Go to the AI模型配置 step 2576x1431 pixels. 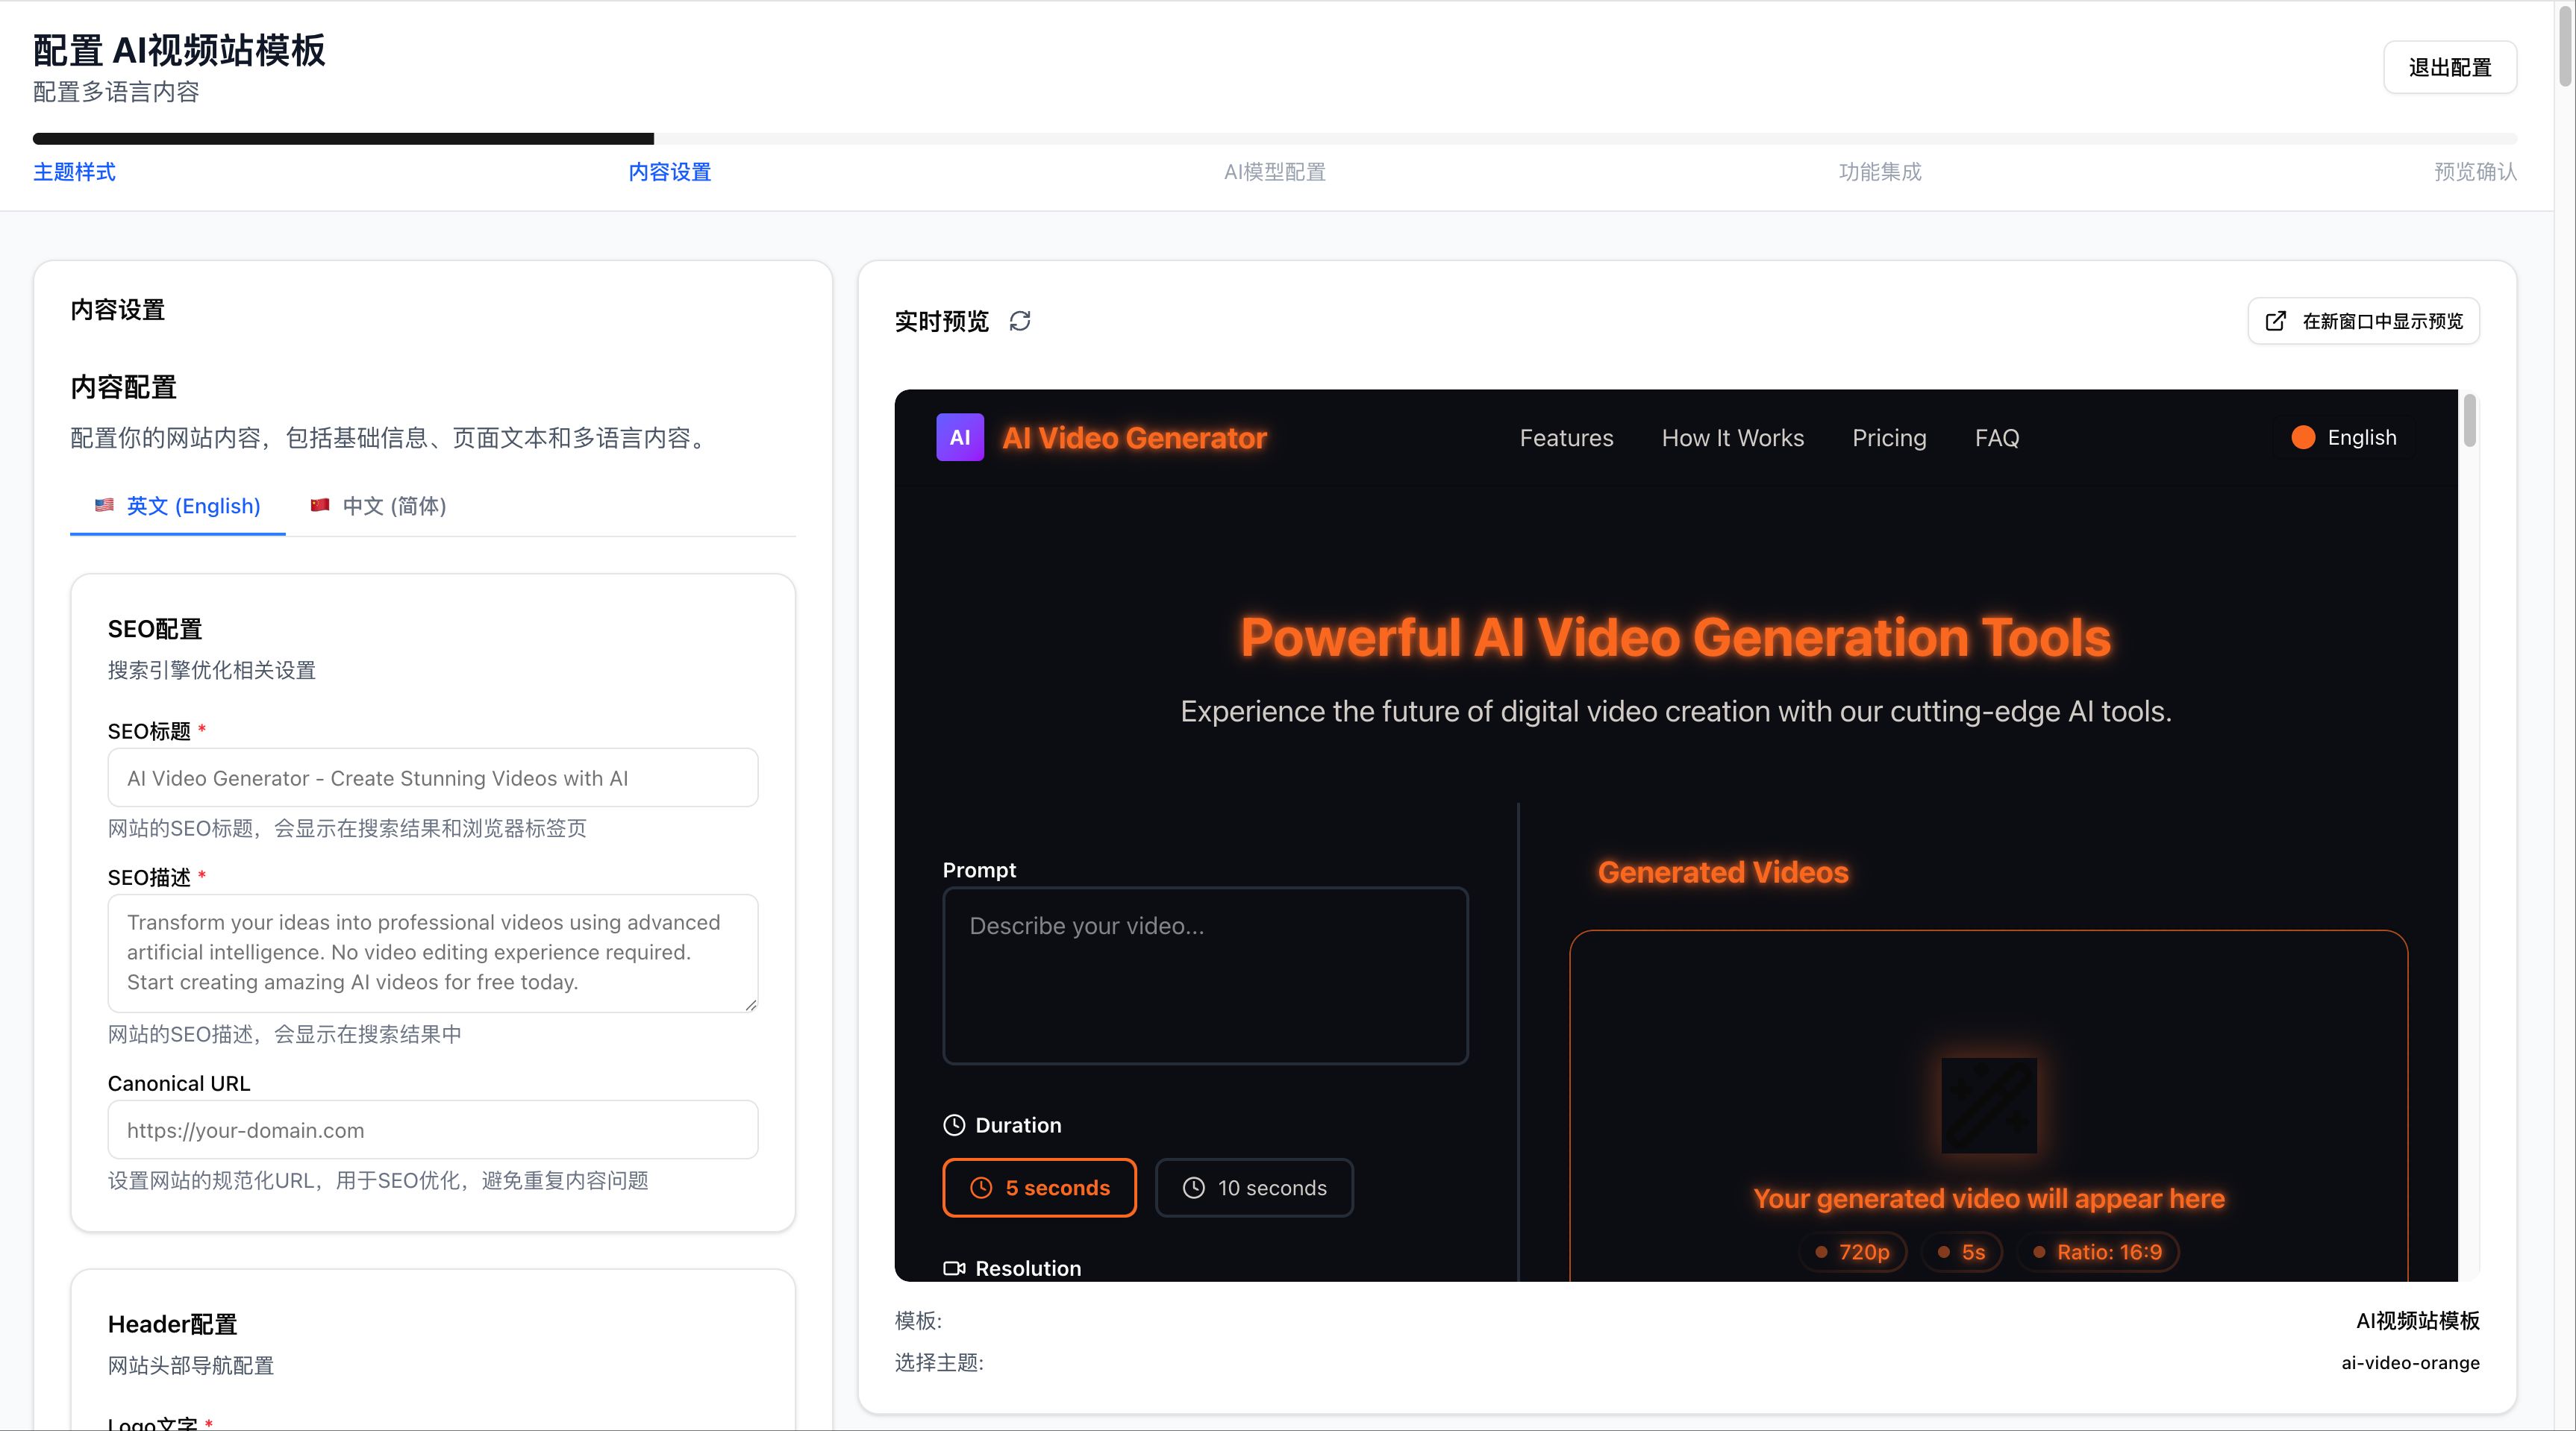[x=1275, y=172]
